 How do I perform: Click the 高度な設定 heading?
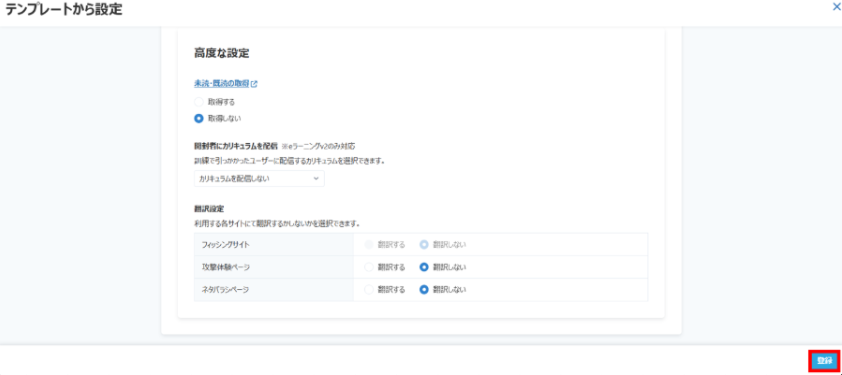pyautogui.click(x=221, y=53)
